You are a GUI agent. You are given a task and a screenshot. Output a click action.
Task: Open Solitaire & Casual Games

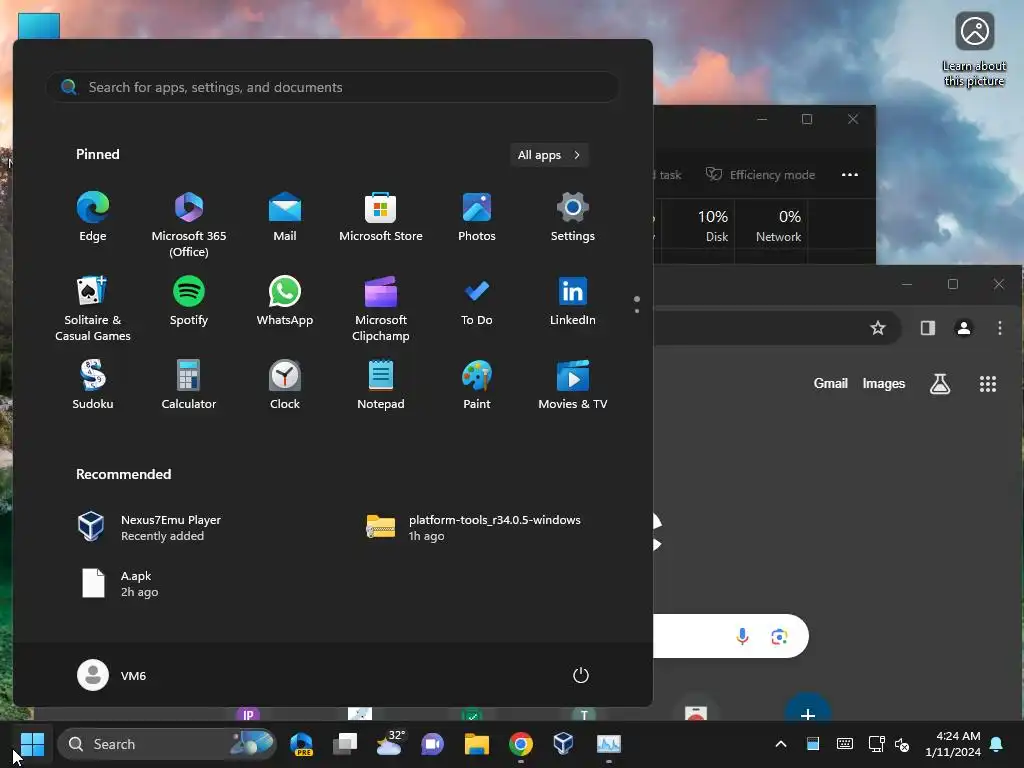click(x=93, y=308)
